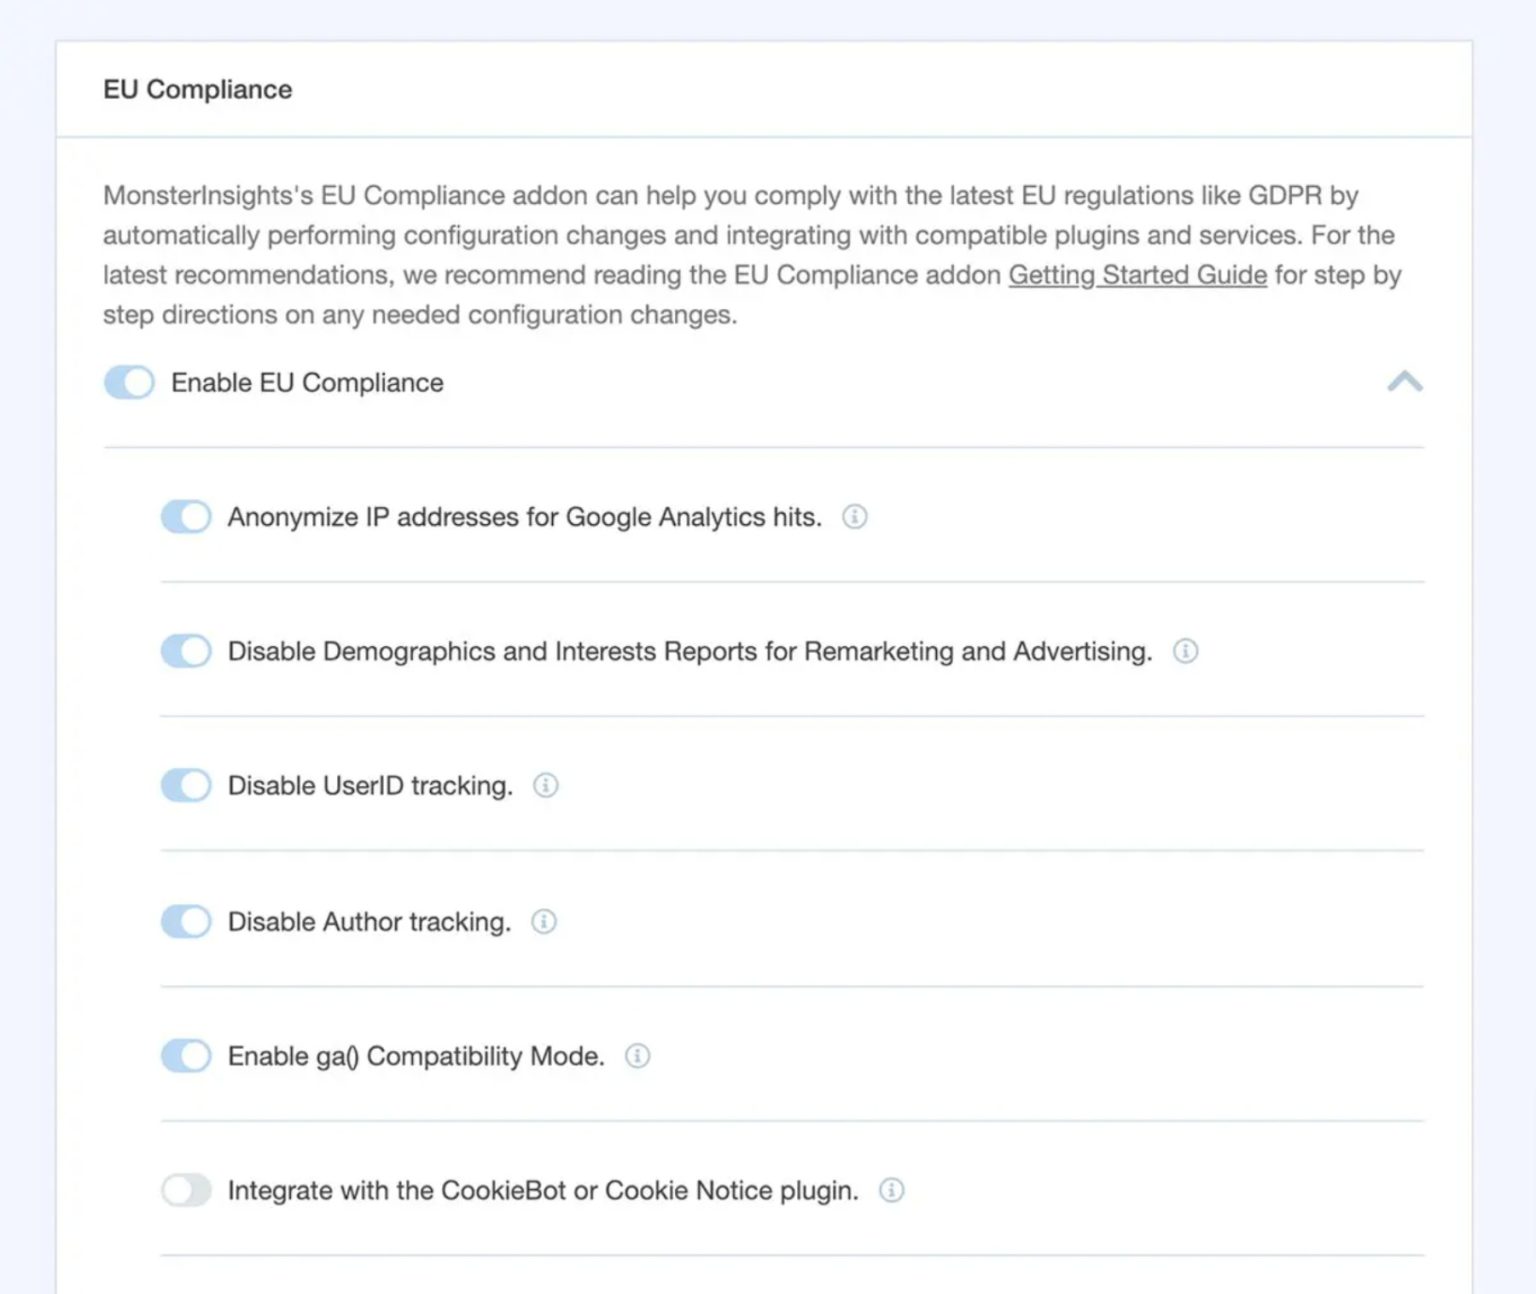Disable the Enable EU Compliance toggle
The height and width of the screenshot is (1294, 1536).
pos(127,382)
